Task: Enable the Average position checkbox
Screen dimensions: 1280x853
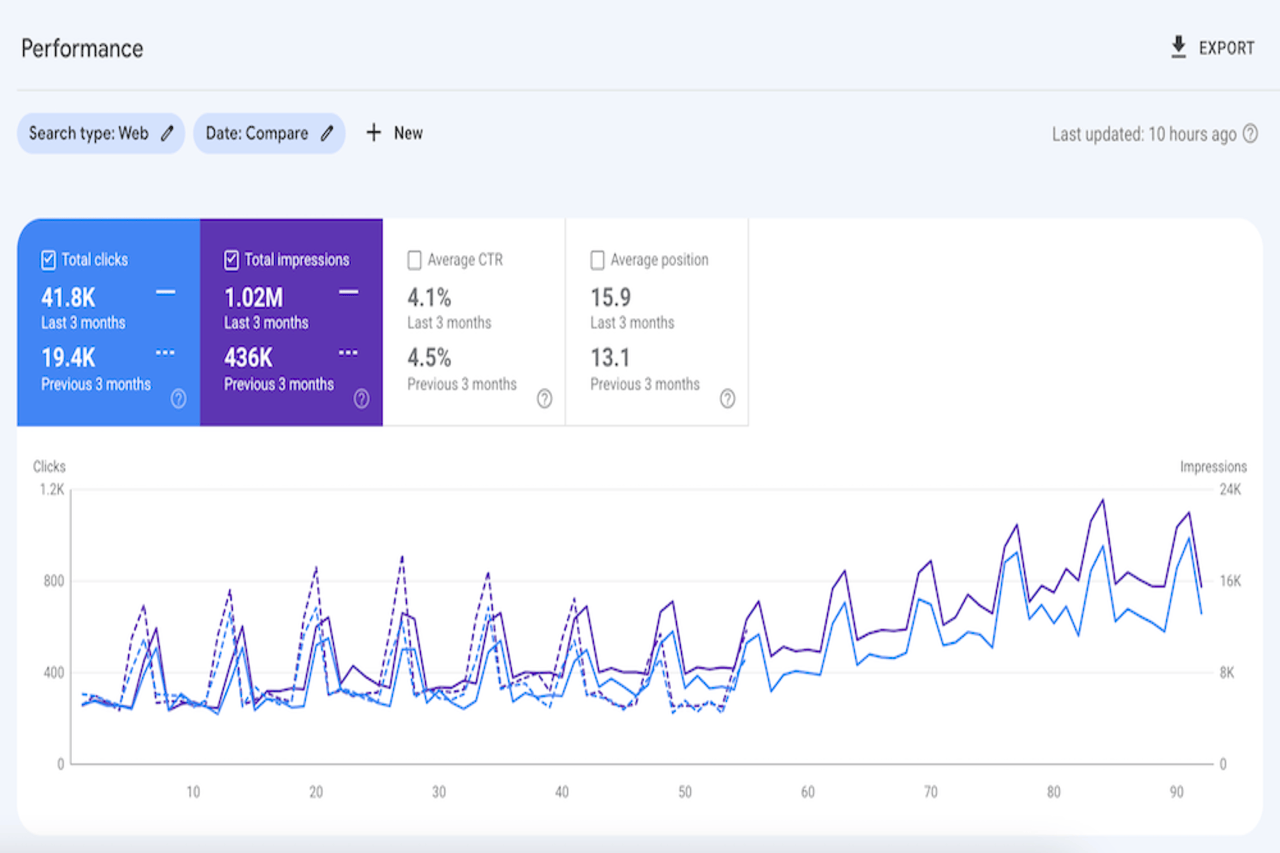Action: coord(597,260)
